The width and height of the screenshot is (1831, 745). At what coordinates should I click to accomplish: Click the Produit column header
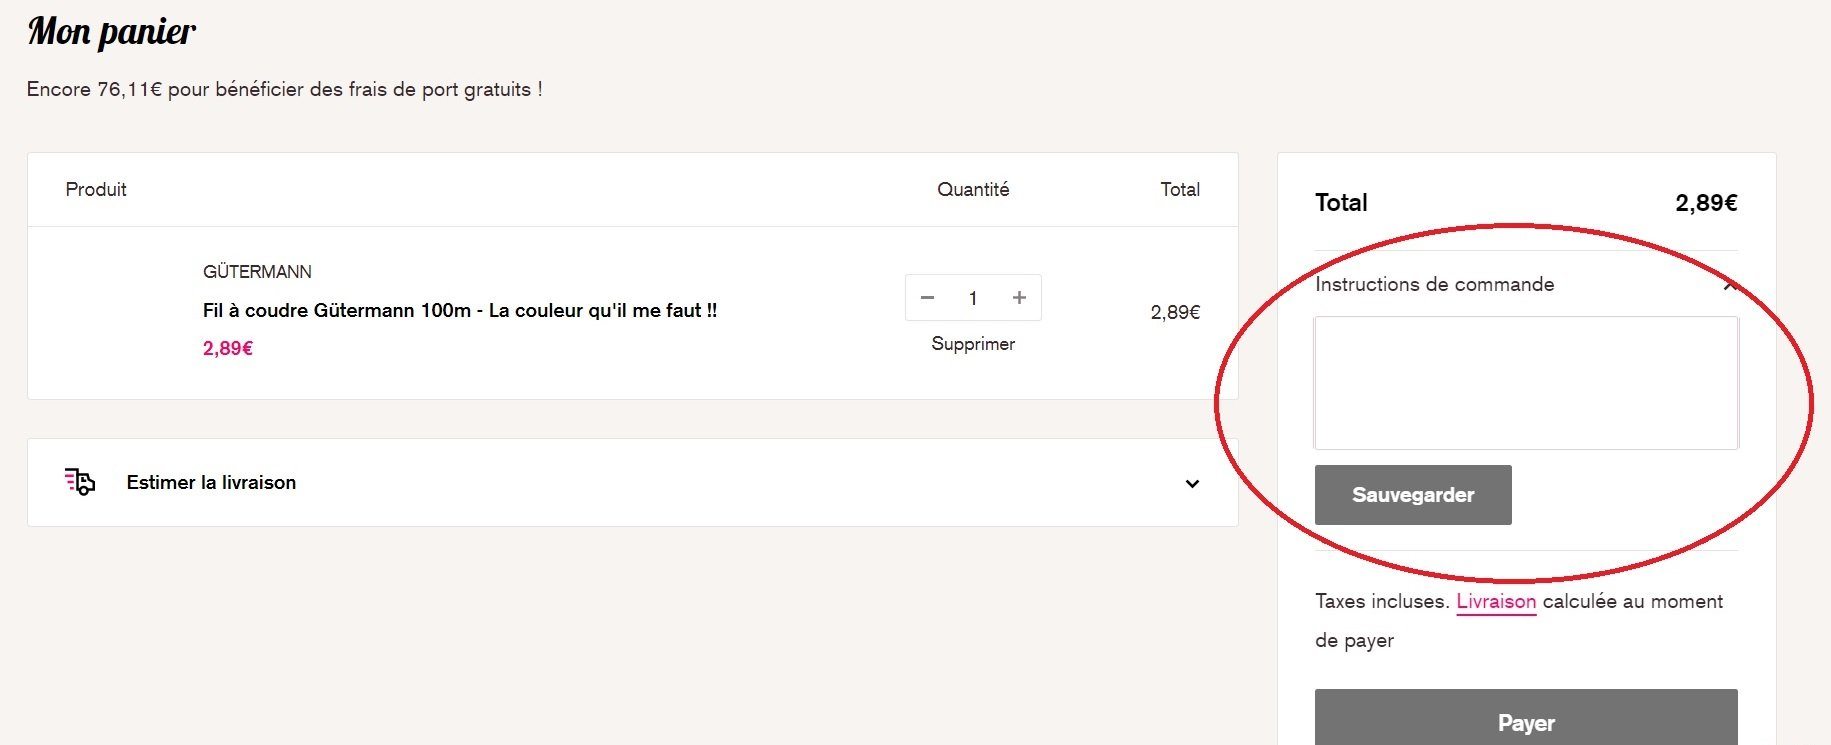pos(96,190)
